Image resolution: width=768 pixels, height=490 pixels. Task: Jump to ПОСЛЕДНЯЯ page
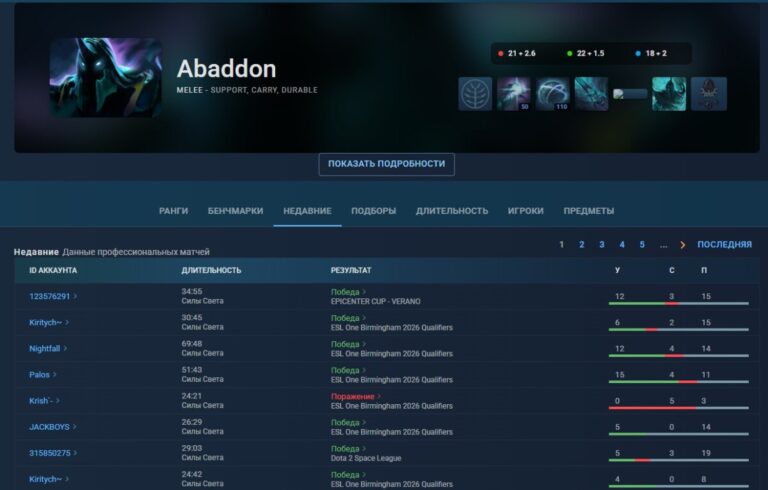724,245
